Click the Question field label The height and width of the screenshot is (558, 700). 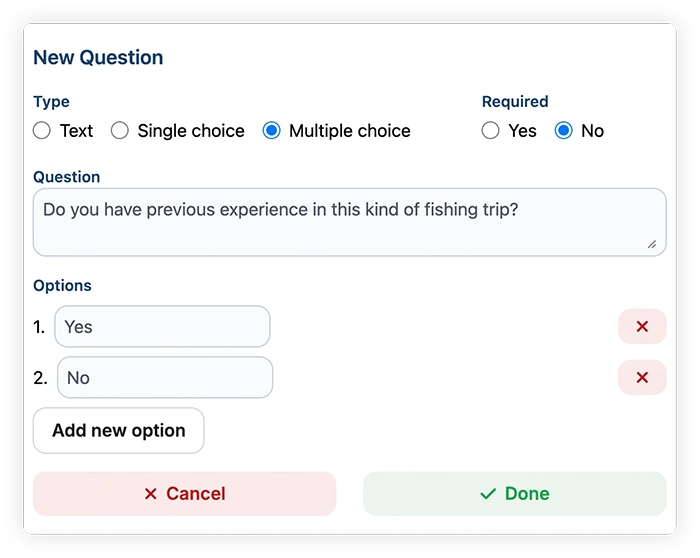[x=66, y=177]
